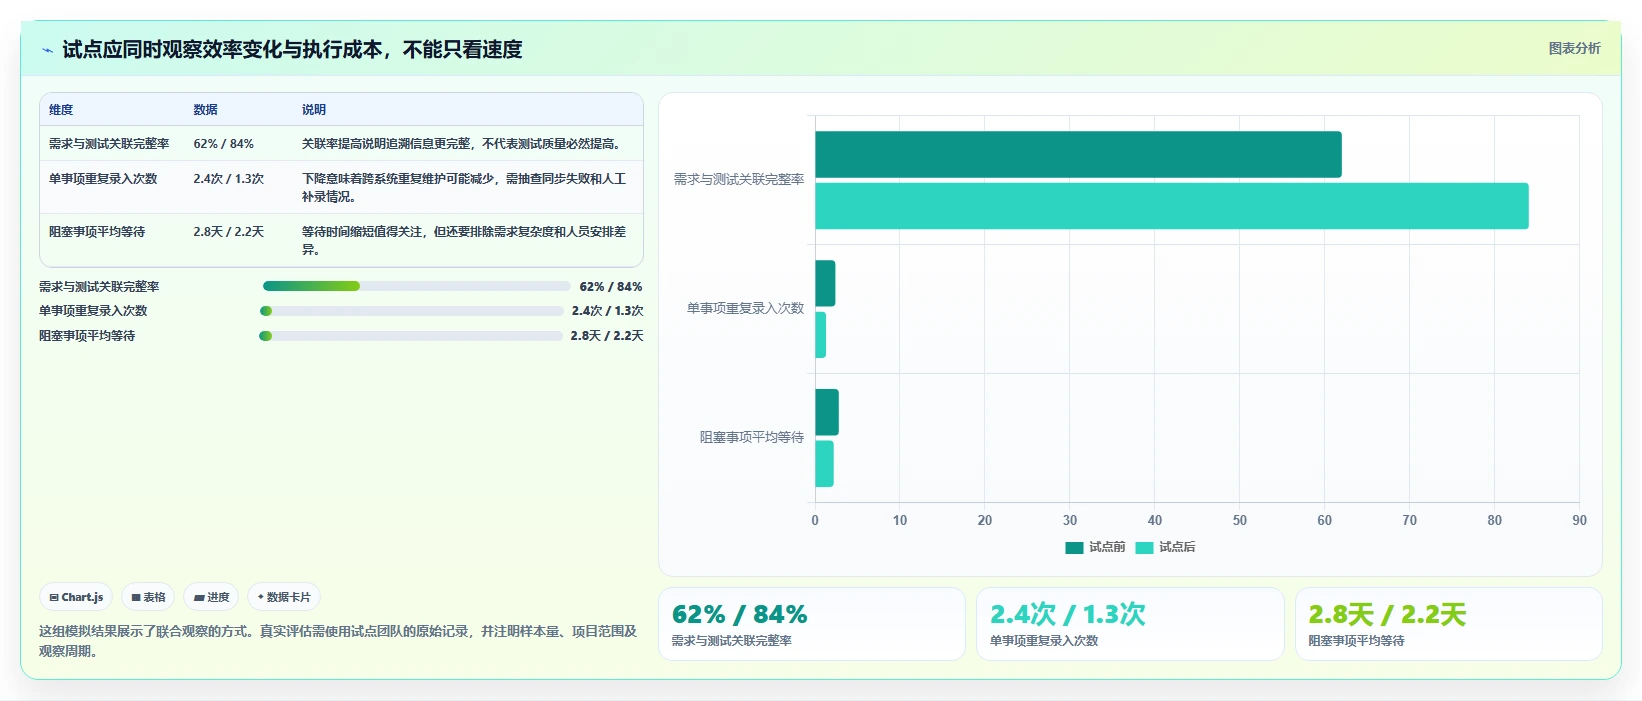The height and width of the screenshot is (701, 1642).
Task: Click the 数据 column header
Action: [x=205, y=110]
